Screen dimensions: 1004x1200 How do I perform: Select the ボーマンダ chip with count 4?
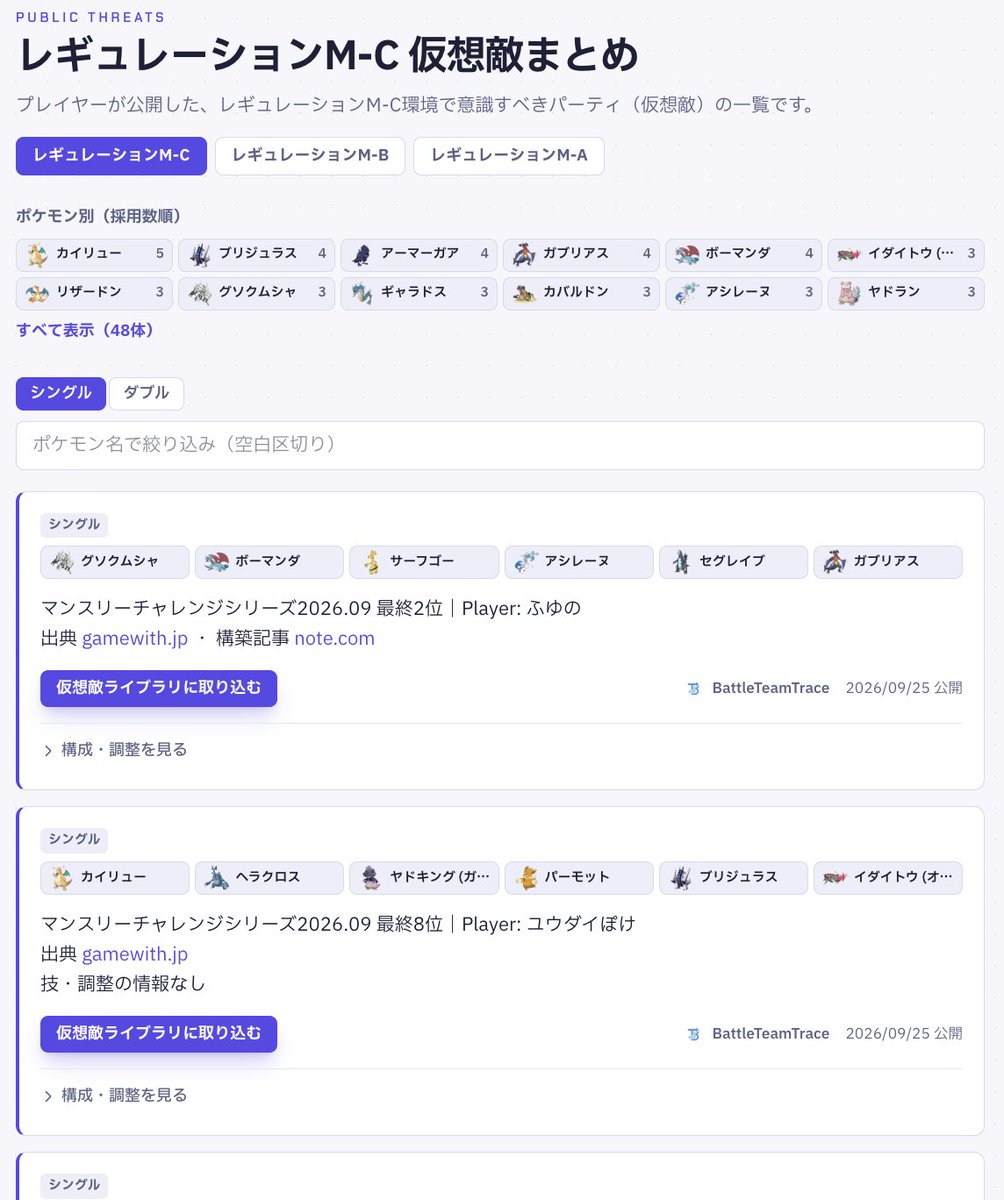(x=743, y=254)
